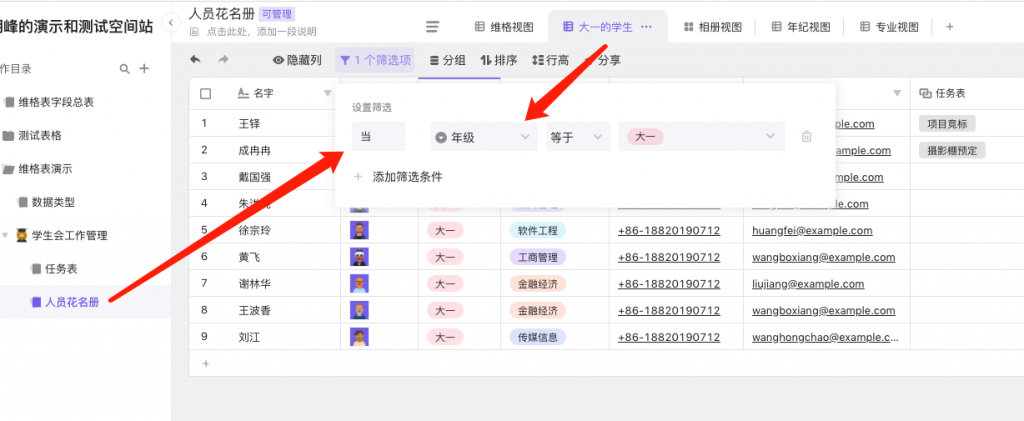Click 徐宗玲's avatar thumbnail in row 5

(x=358, y=230)
